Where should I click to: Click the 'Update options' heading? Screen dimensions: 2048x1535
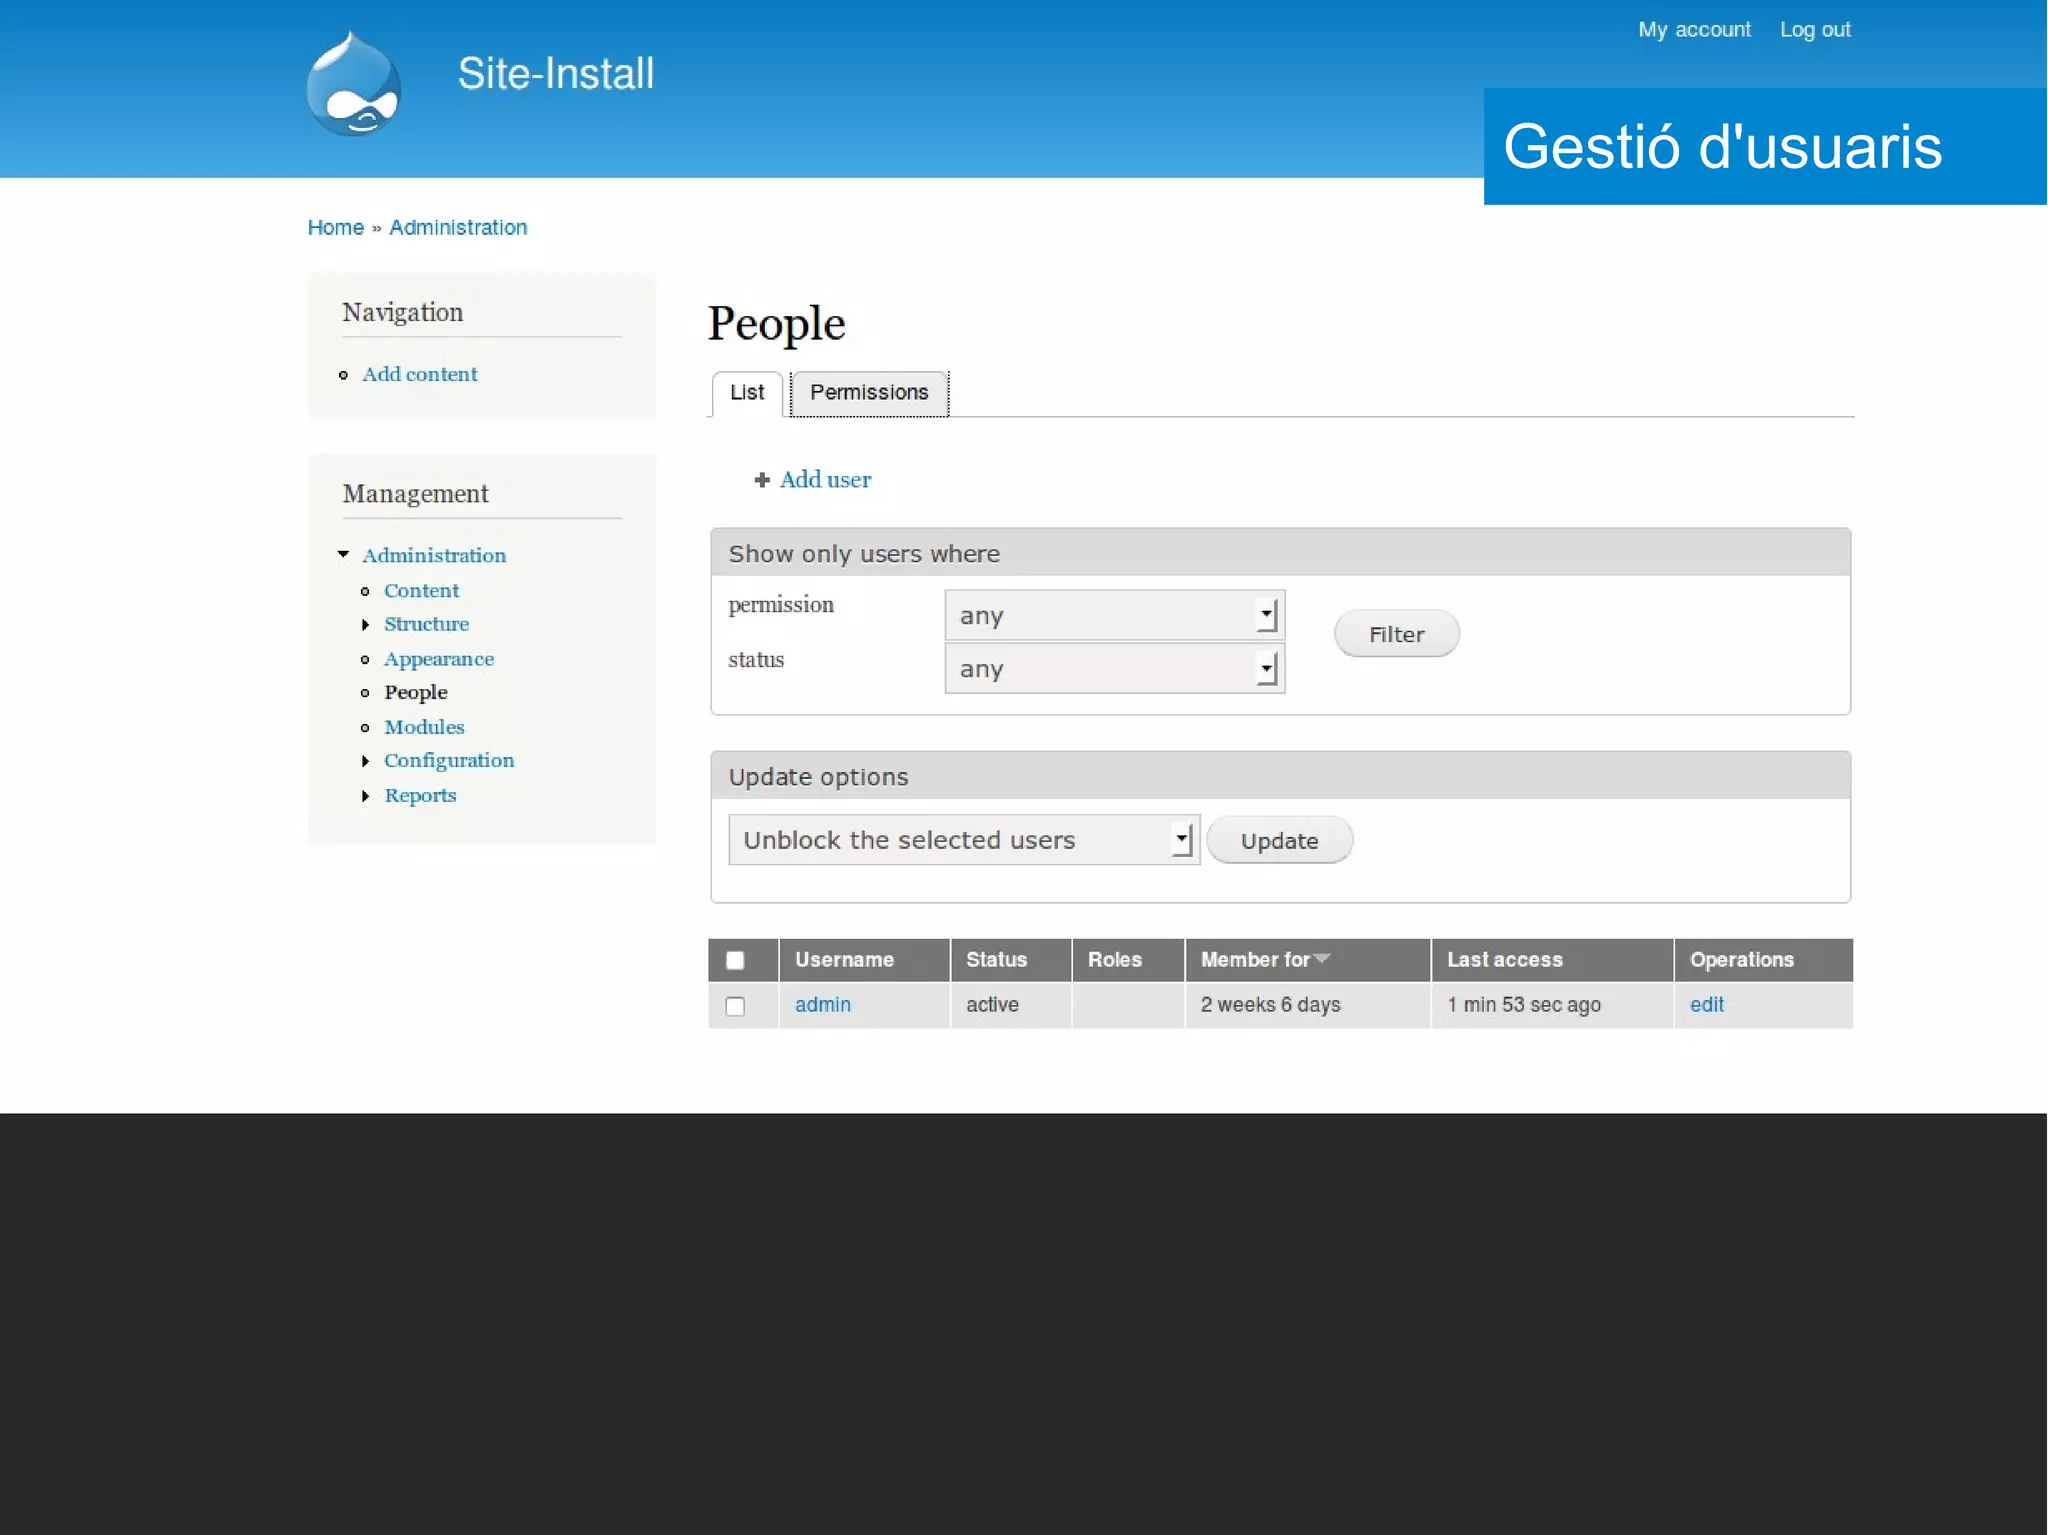pos(818,777)
